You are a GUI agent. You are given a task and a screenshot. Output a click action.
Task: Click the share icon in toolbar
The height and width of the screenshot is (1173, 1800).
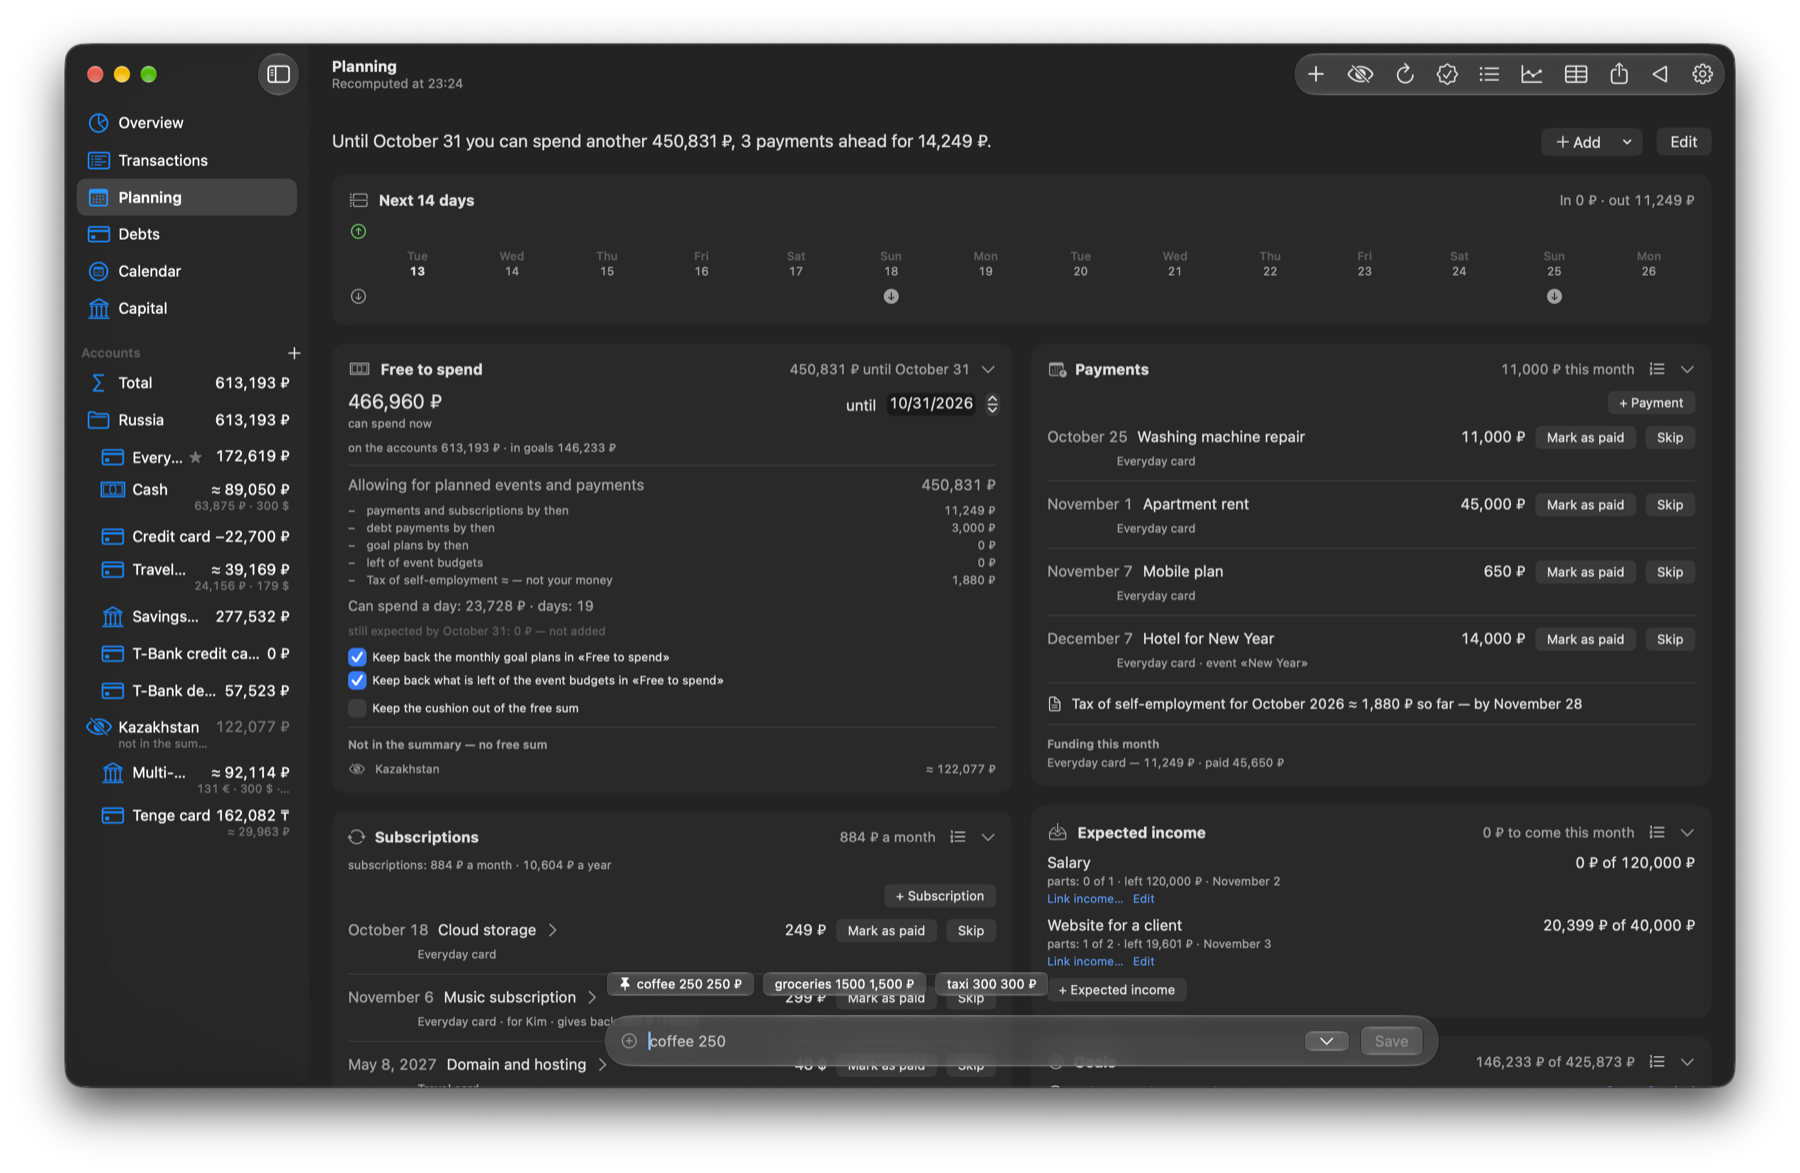pos(1619,74)
